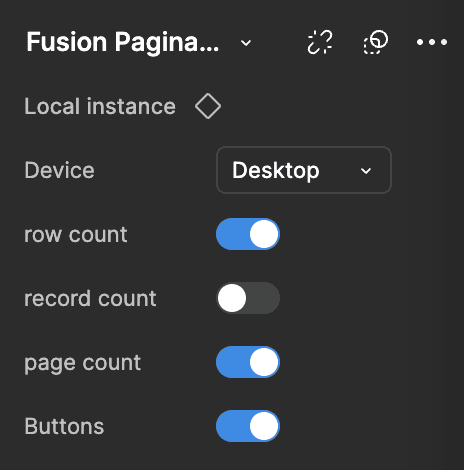Click the small arrow inside the Desktop dropdown
The height and width of the screenshot is (470, 464).
click(x=366, y=171)
